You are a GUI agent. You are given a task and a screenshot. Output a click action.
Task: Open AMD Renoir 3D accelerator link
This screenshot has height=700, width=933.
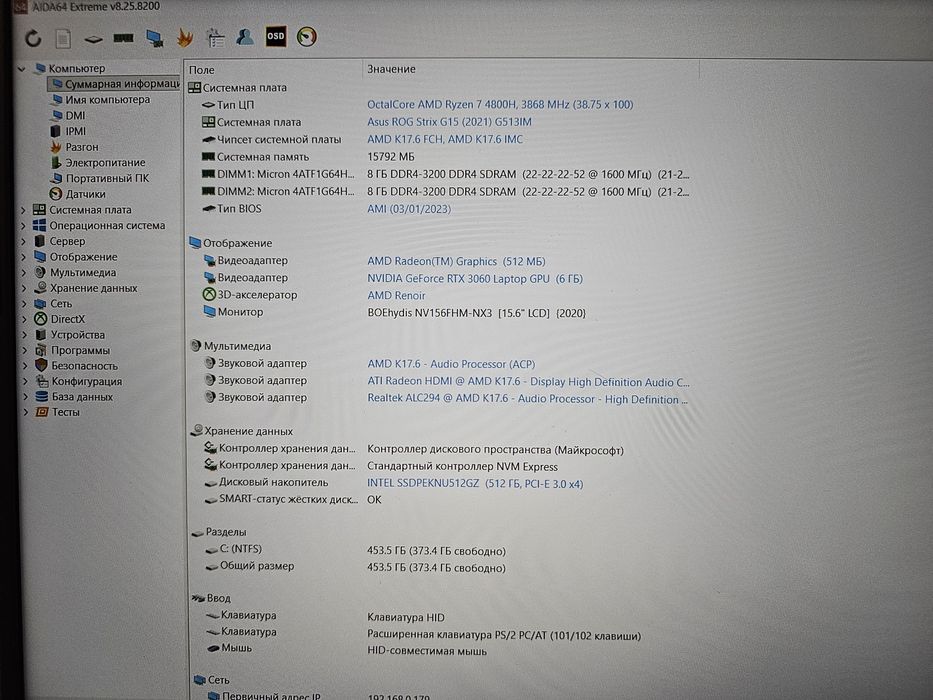(x=396, y=295)
